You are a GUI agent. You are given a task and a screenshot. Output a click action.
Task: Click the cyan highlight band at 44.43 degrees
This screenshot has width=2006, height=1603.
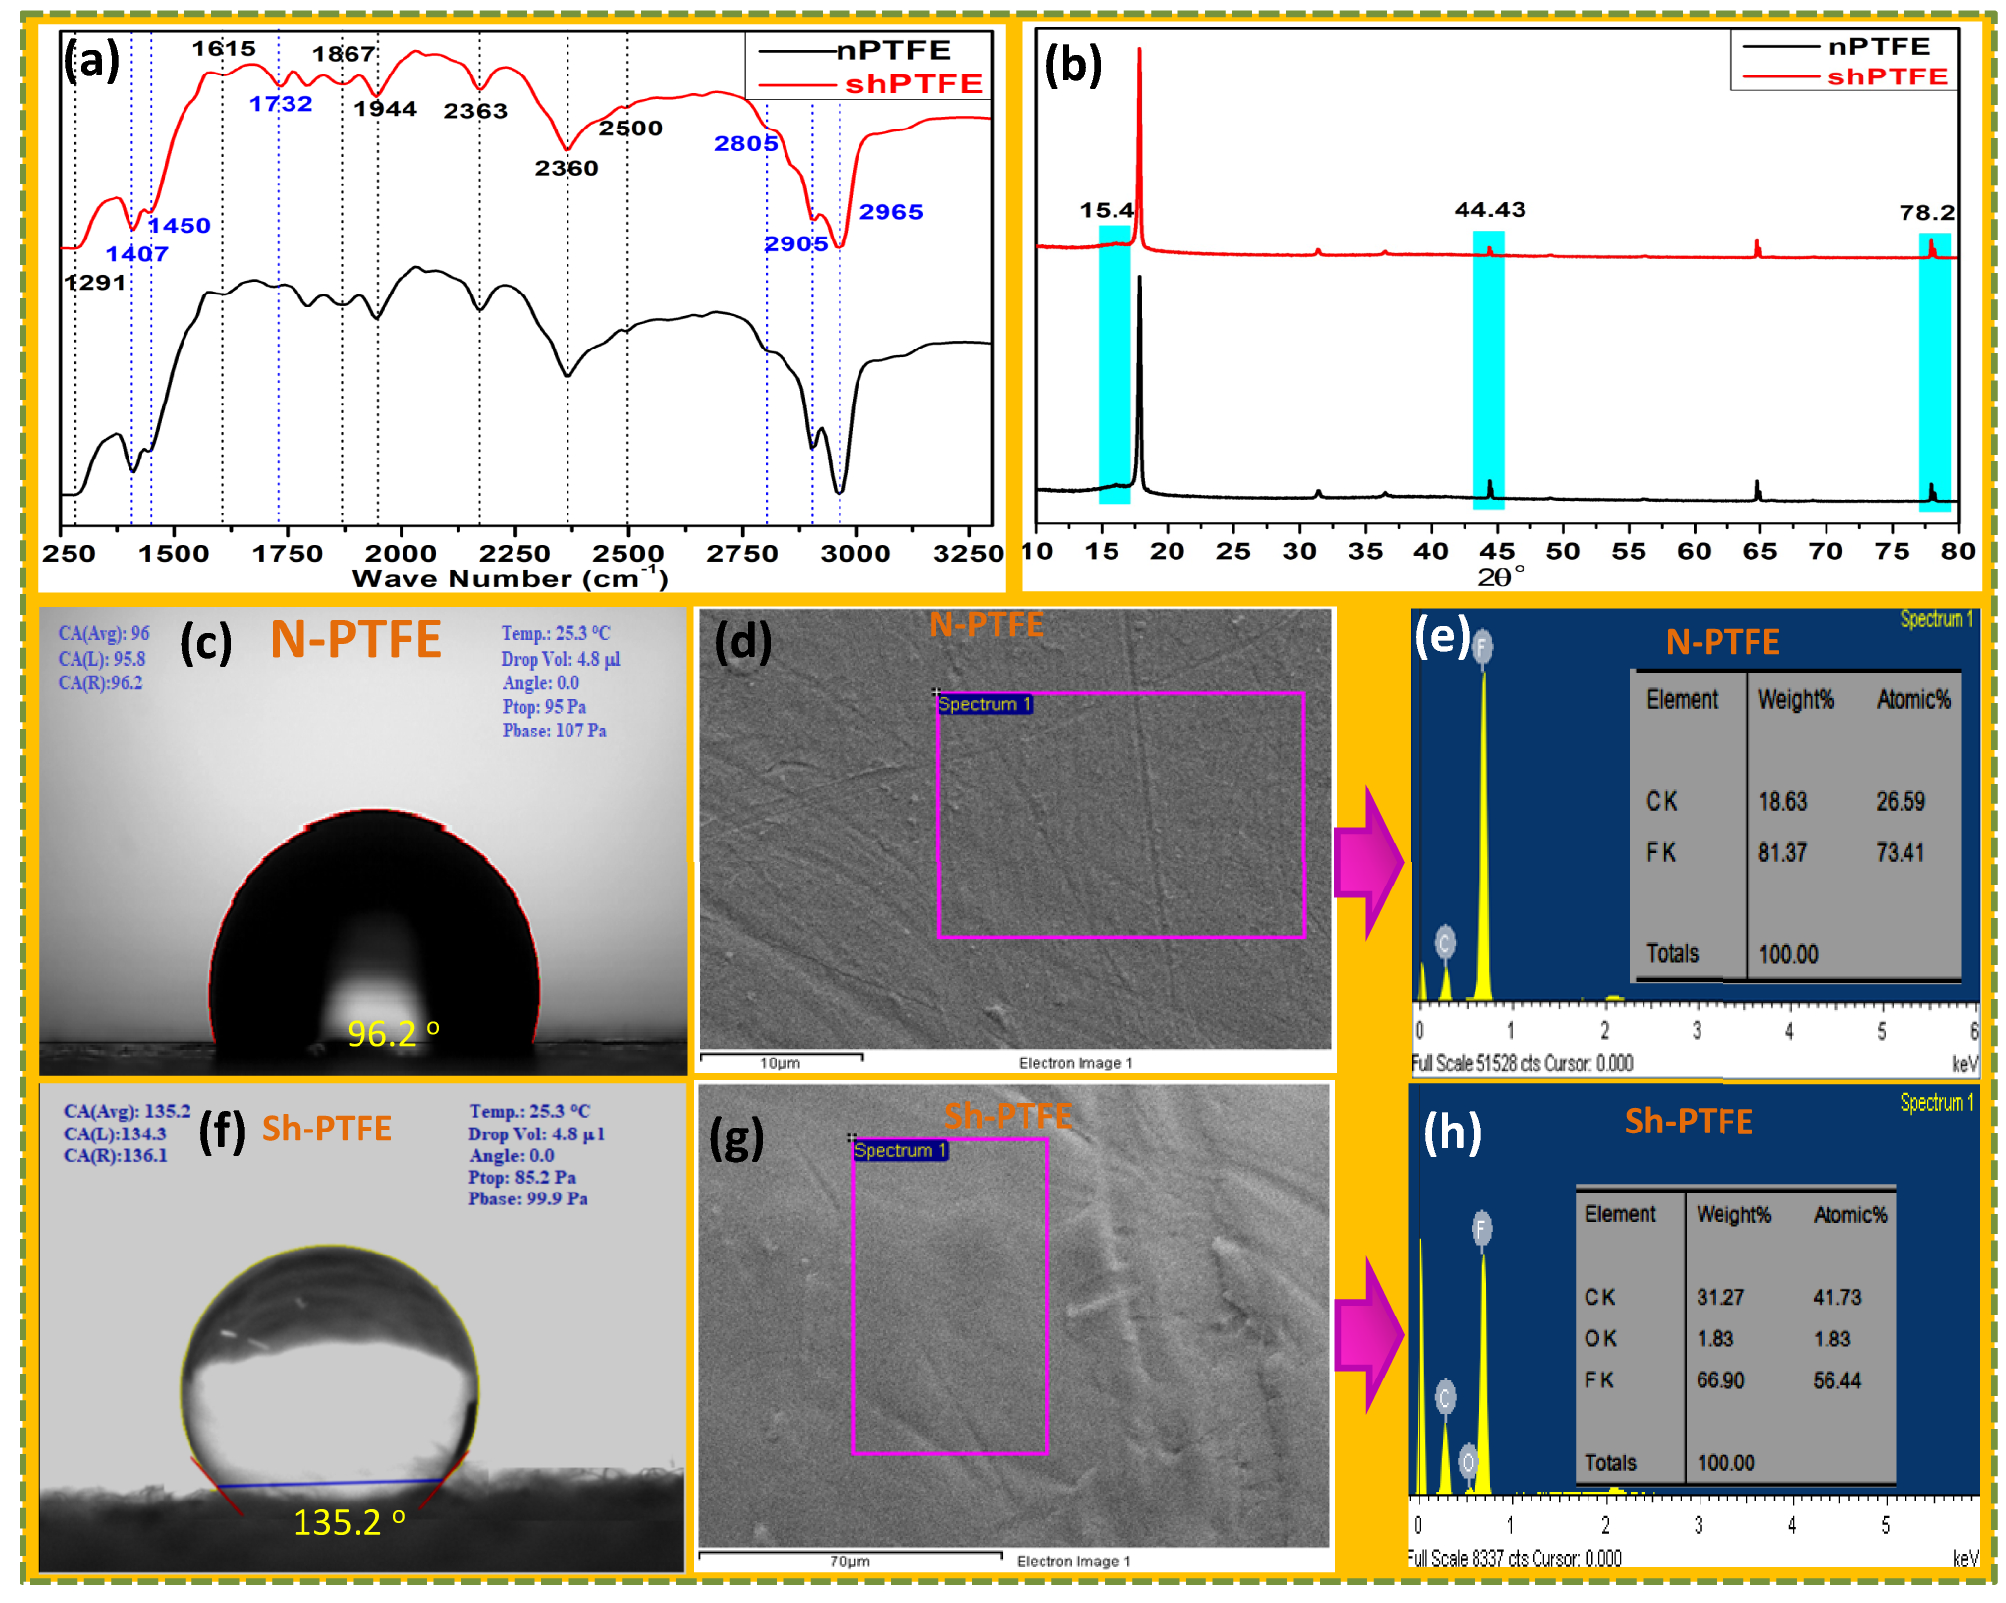[1488, 370]
